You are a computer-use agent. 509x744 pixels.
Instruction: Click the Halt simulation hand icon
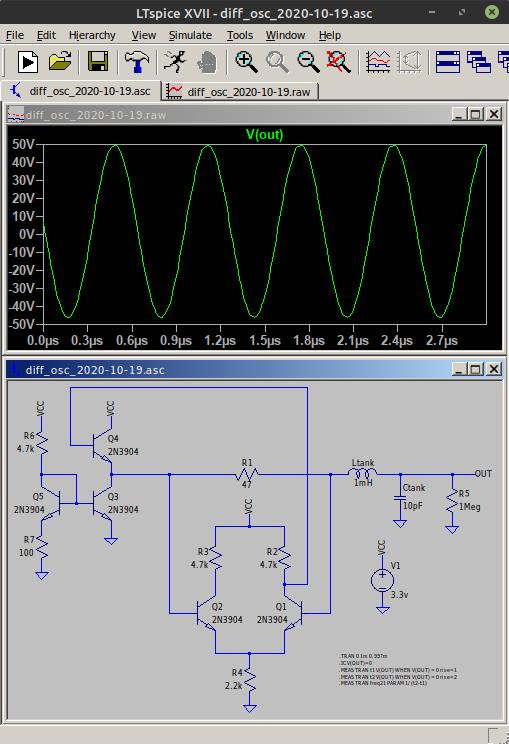206,62
